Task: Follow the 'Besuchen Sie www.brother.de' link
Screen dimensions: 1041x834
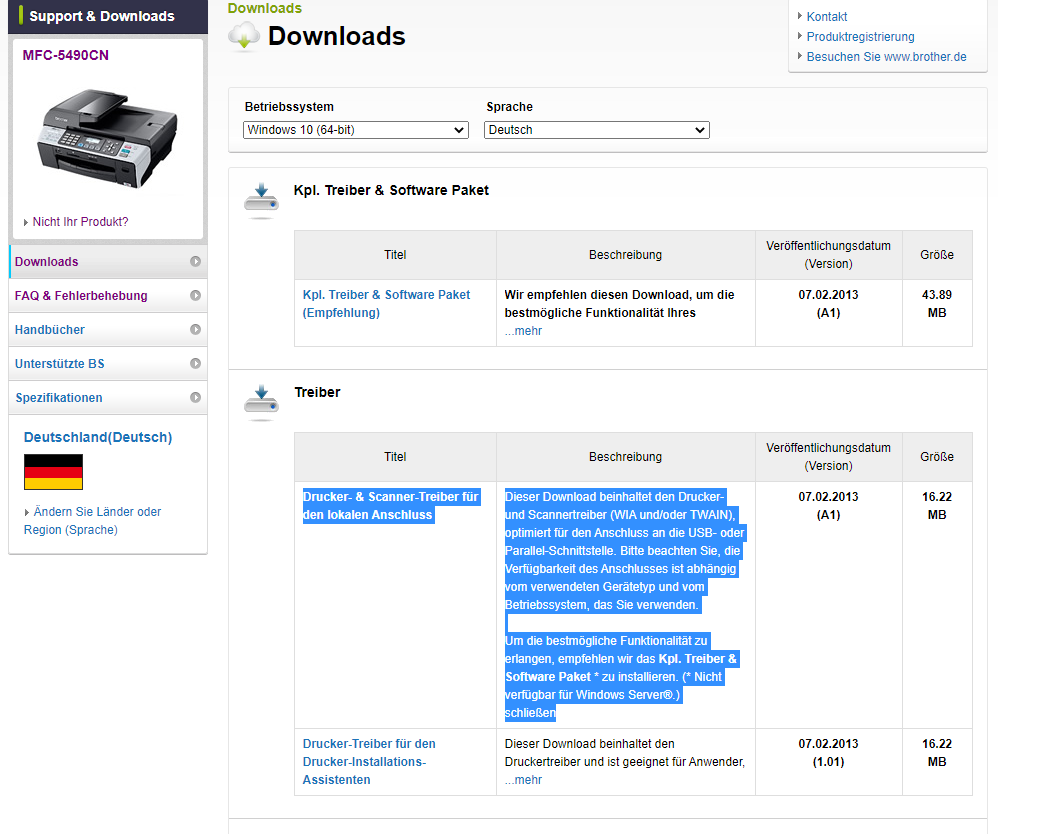Action: 886,56
